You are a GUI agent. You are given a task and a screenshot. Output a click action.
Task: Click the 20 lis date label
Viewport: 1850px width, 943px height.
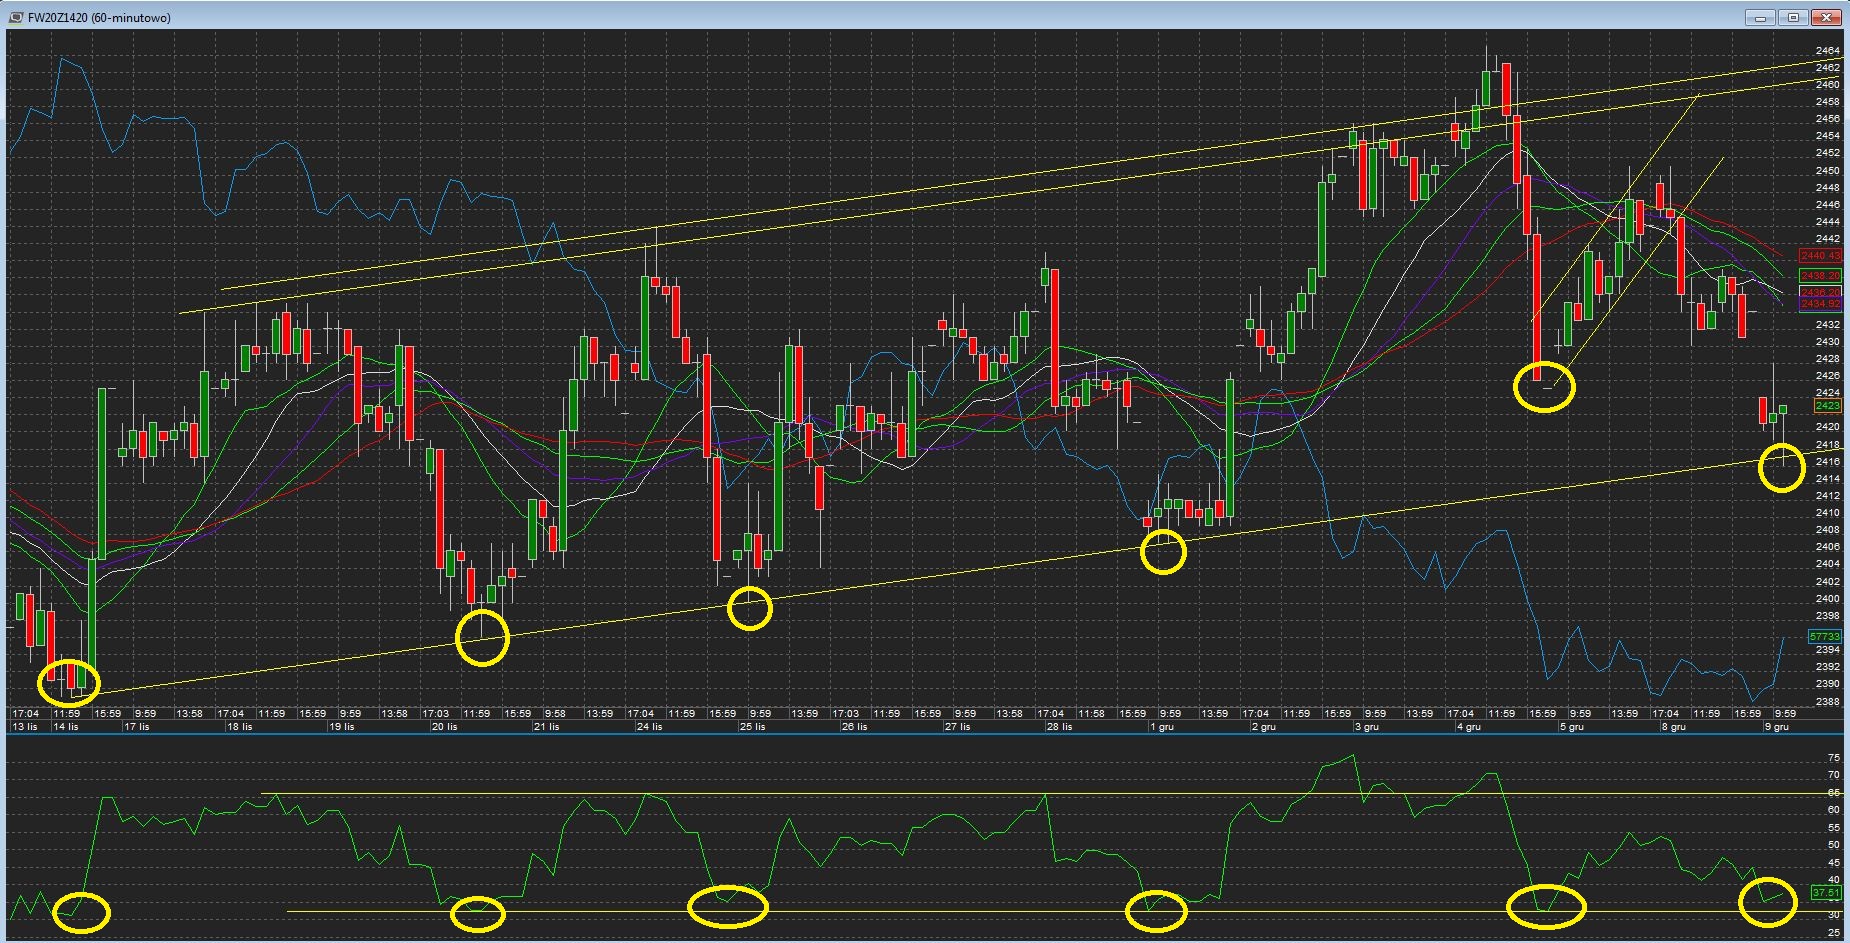click(x=444, y=727)
